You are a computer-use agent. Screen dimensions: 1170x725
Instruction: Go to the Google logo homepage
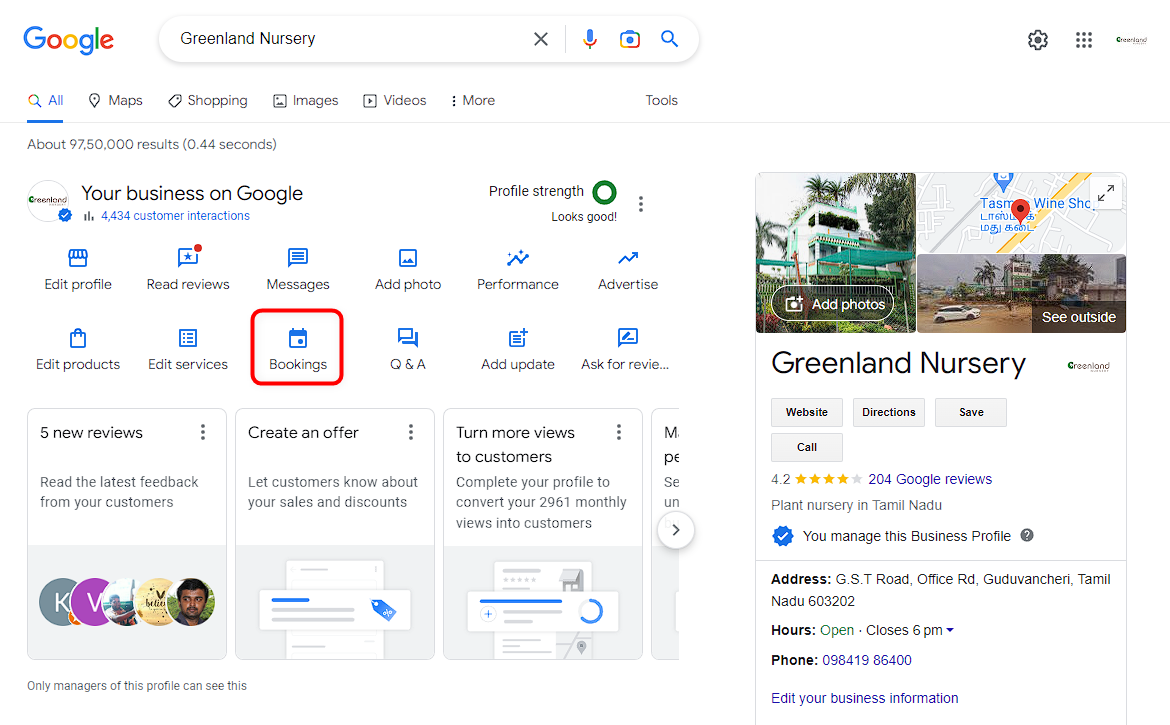pyautogui.click(x=69, y=39)
